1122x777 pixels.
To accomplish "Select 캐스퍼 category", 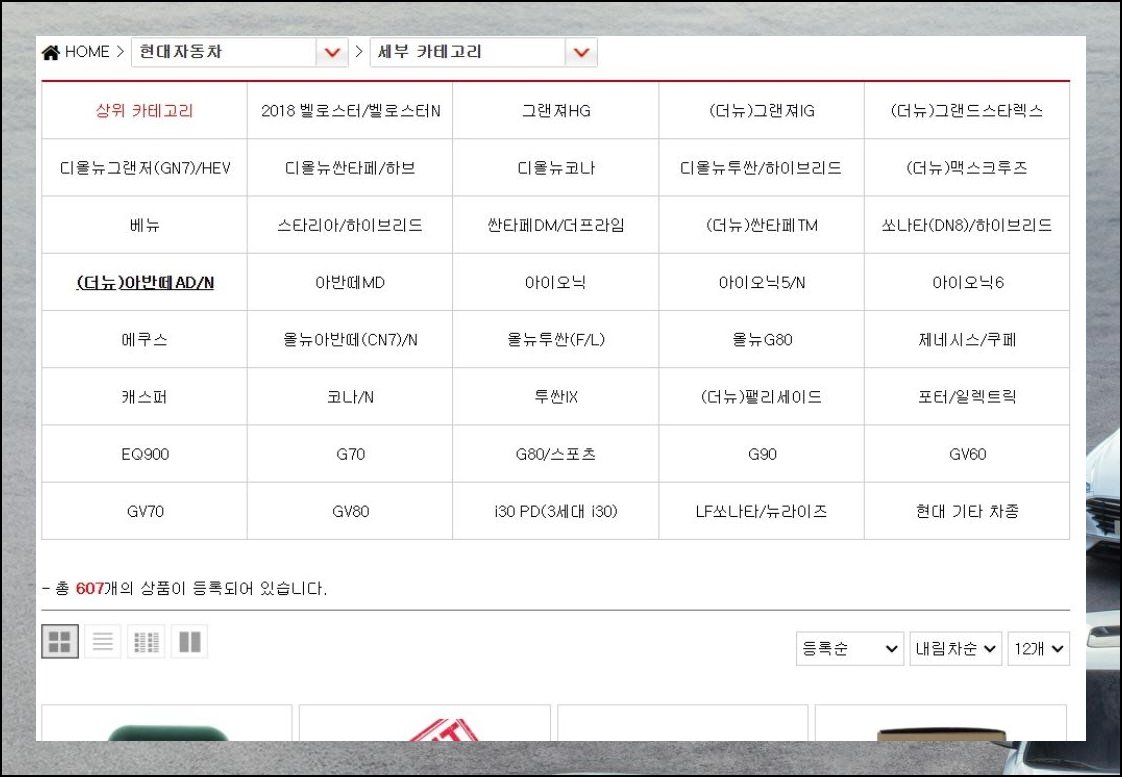I will coord(145,397).
